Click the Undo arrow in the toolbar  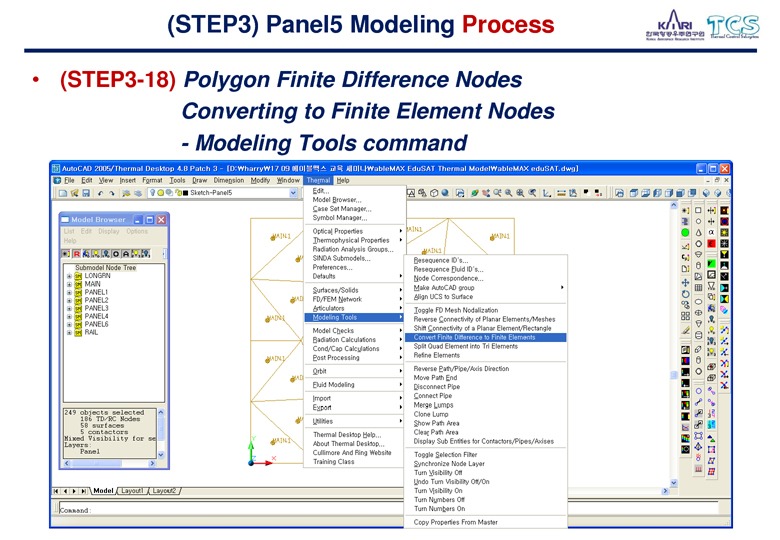pos(100,193)
